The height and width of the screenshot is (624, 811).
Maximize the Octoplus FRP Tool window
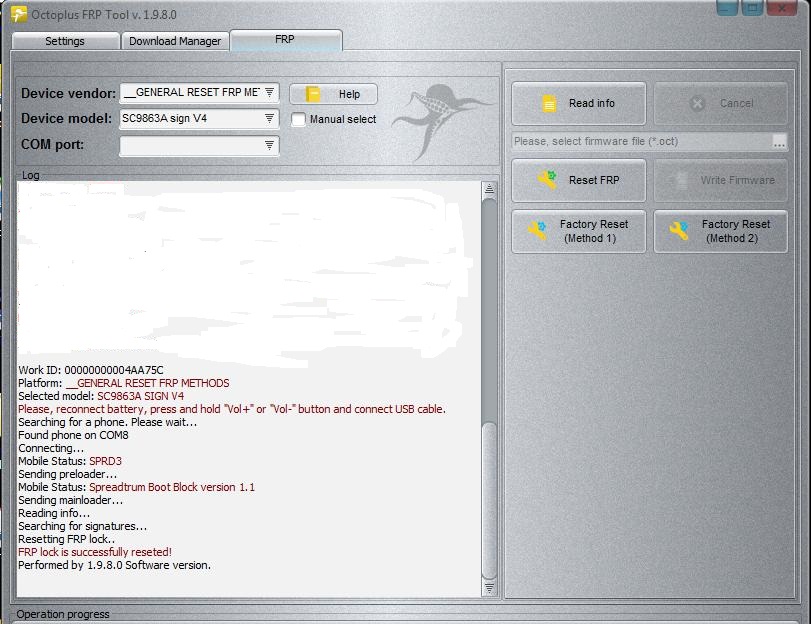tap(753, 8)
